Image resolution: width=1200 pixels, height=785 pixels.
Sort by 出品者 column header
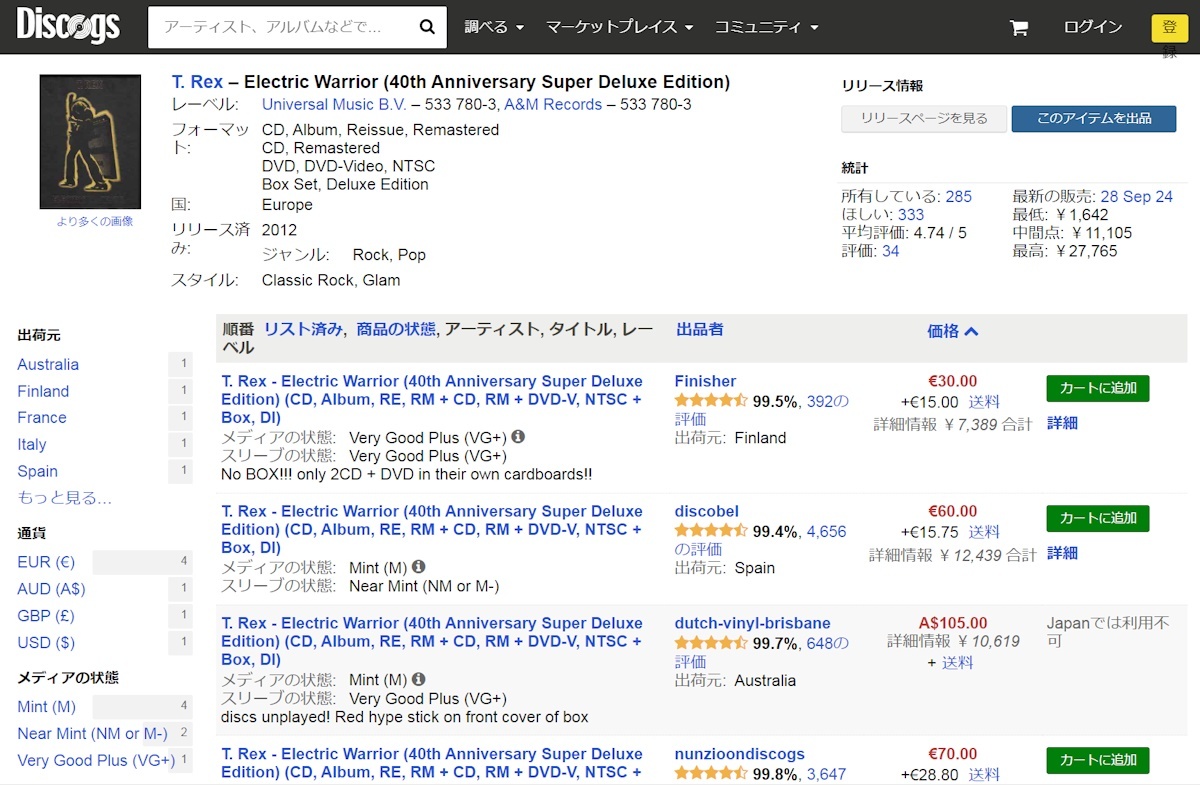click(700, 329)
